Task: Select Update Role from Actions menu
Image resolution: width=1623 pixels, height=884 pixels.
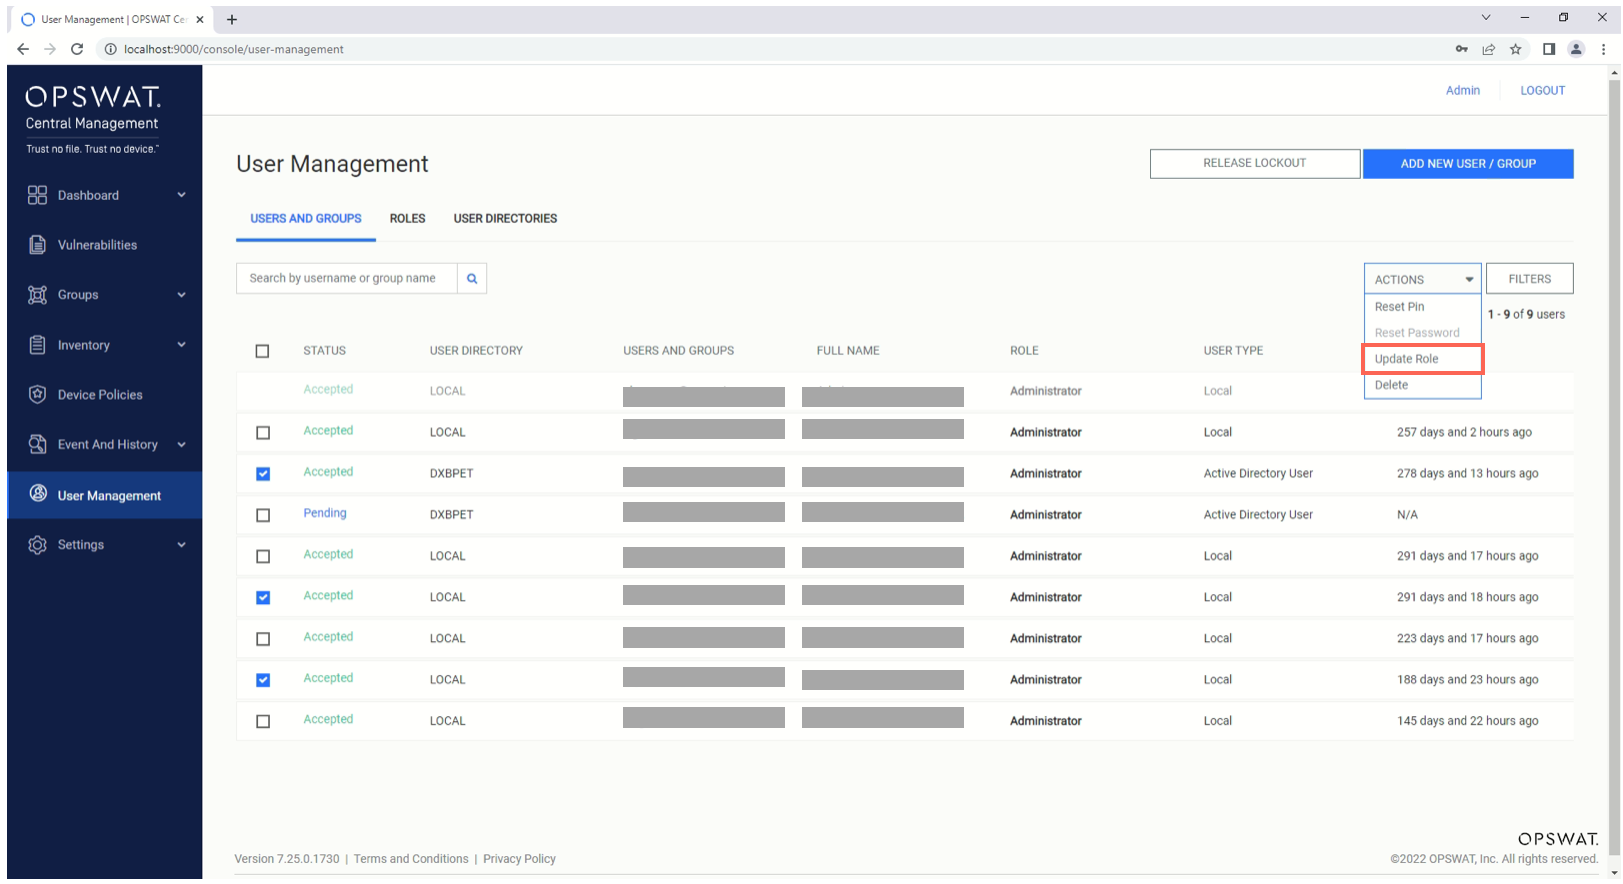Action: [1422, 359]
